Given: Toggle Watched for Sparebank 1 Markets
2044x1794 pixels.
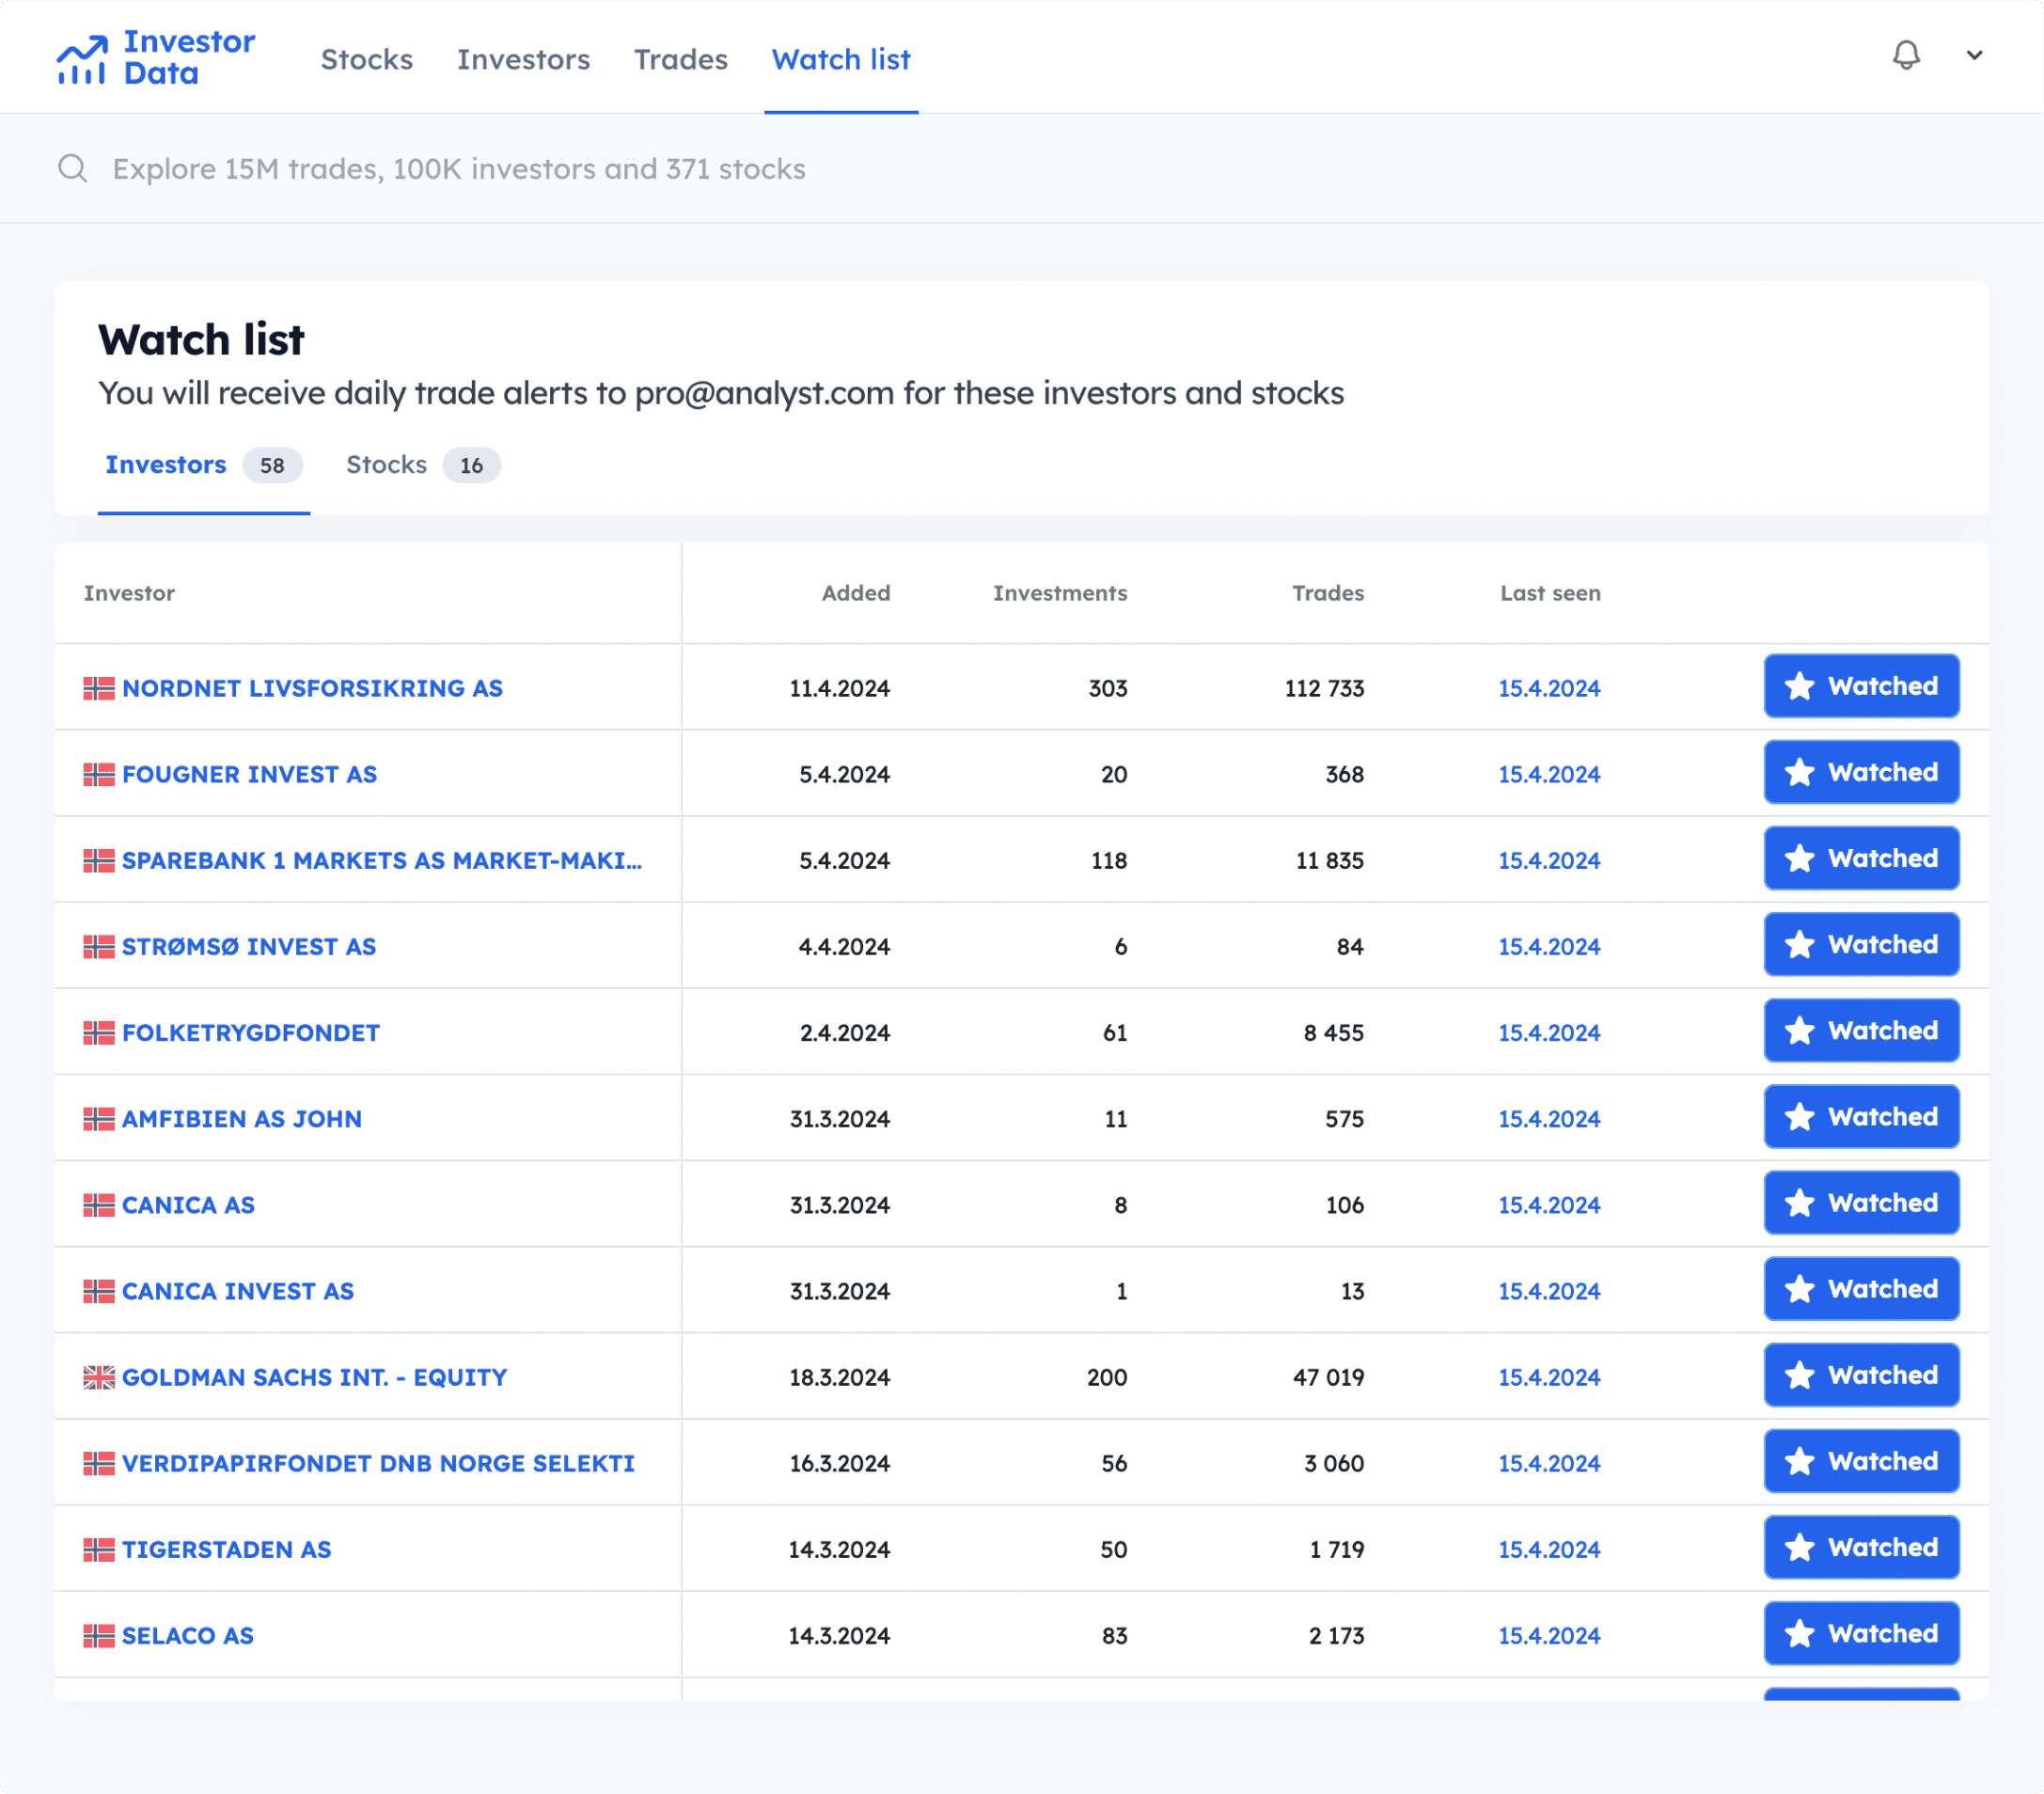Looking at the screenshot, I should pos(1860,858).
